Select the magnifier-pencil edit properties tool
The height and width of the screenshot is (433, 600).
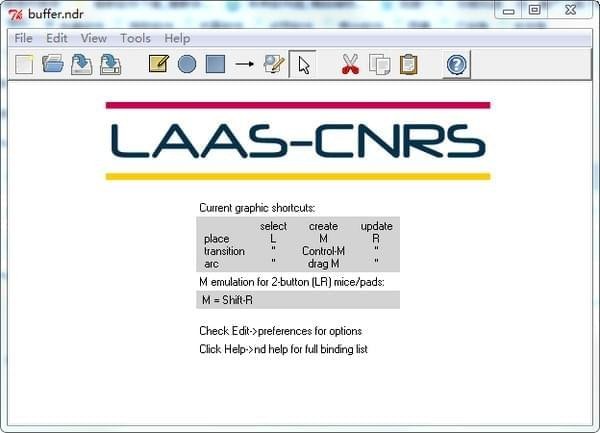274,64
